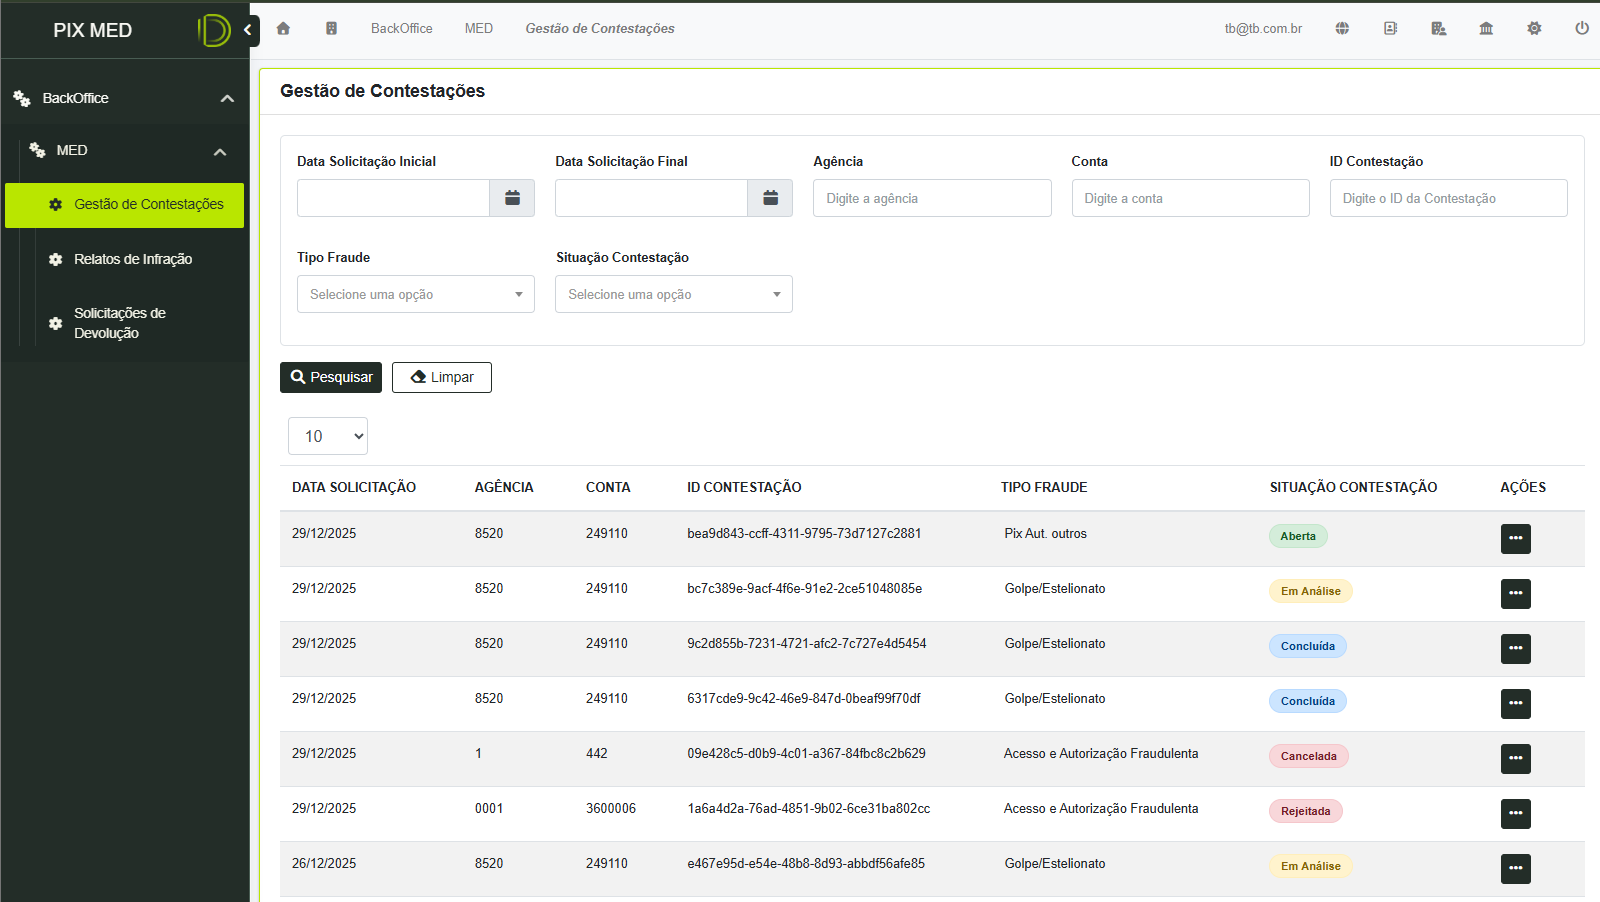This screenshot has width=1600, height=902.
Task: Collapse the sidebar with arrow toggle
Action: point(248,30)
